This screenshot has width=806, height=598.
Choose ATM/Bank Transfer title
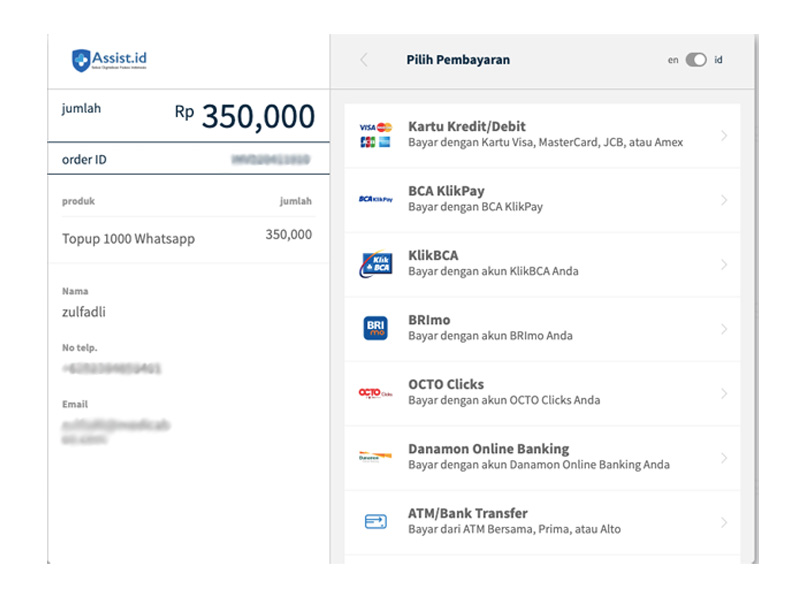point(468,513)
